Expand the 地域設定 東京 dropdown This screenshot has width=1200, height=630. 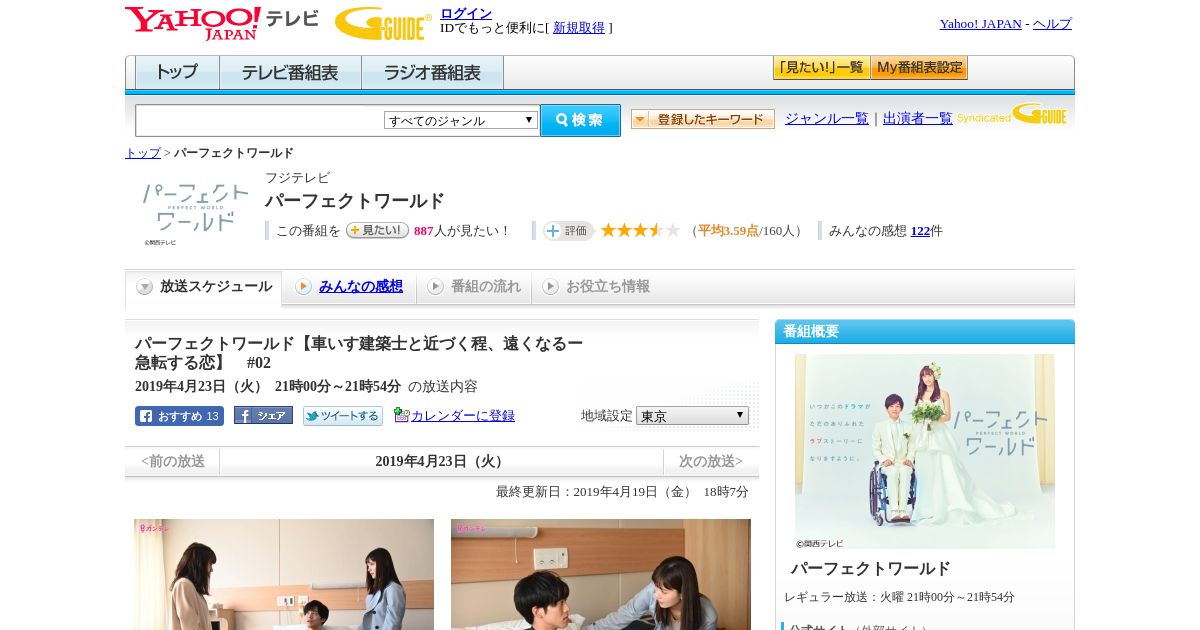[692, 415]
